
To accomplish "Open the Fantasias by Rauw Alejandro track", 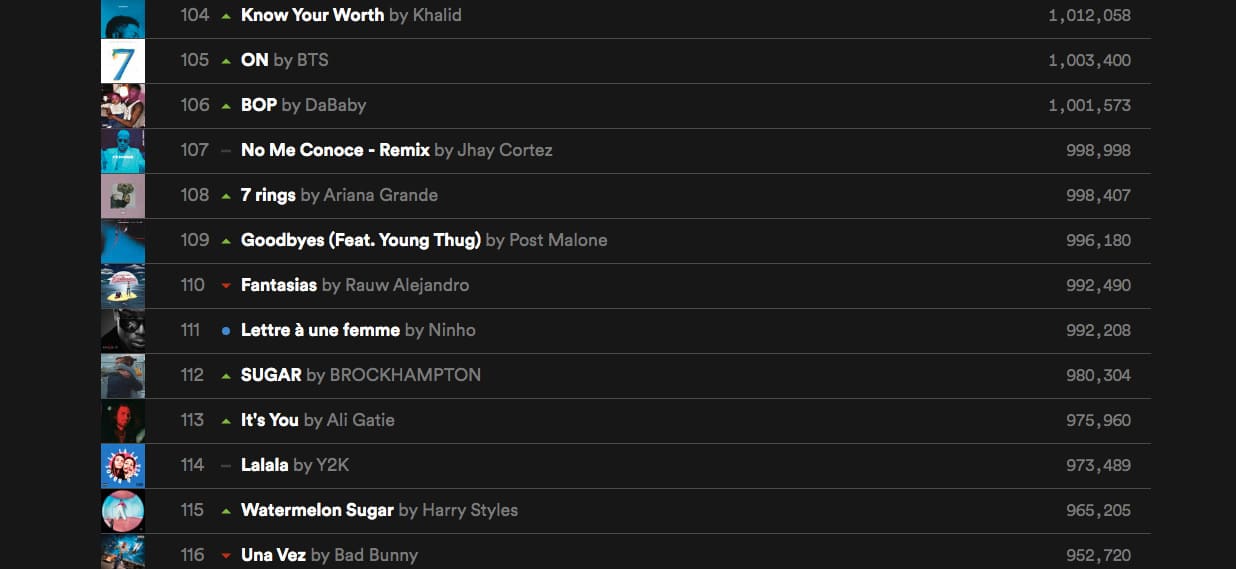I will [355, 285].
